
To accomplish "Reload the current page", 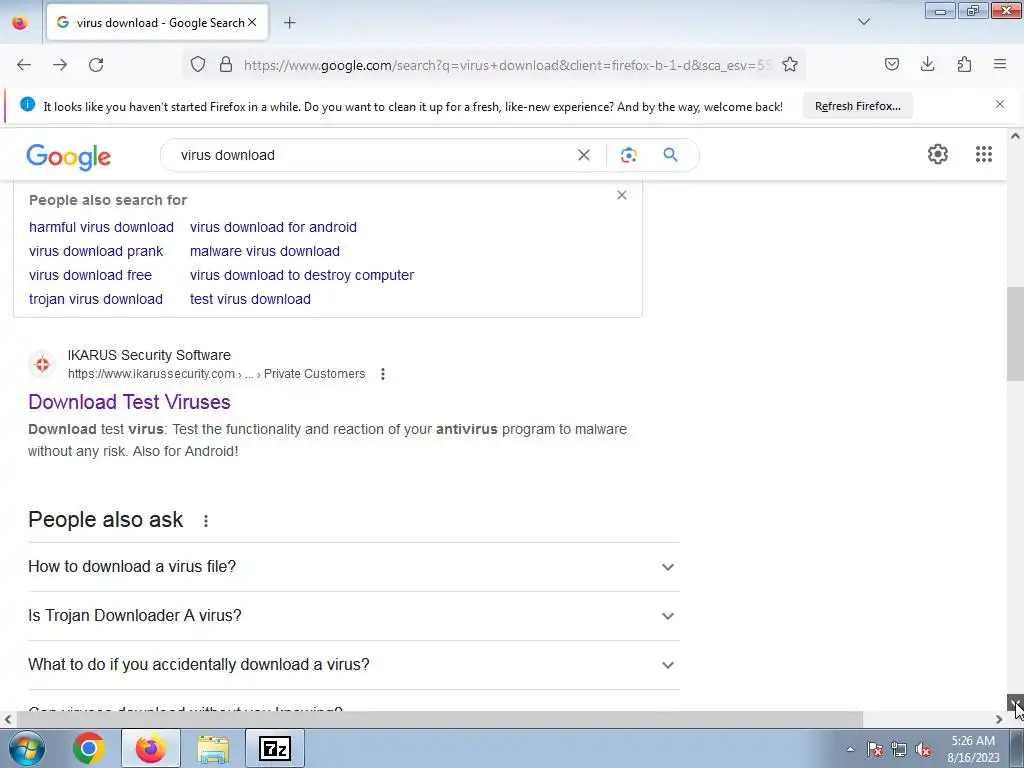I will pos(96,65).
